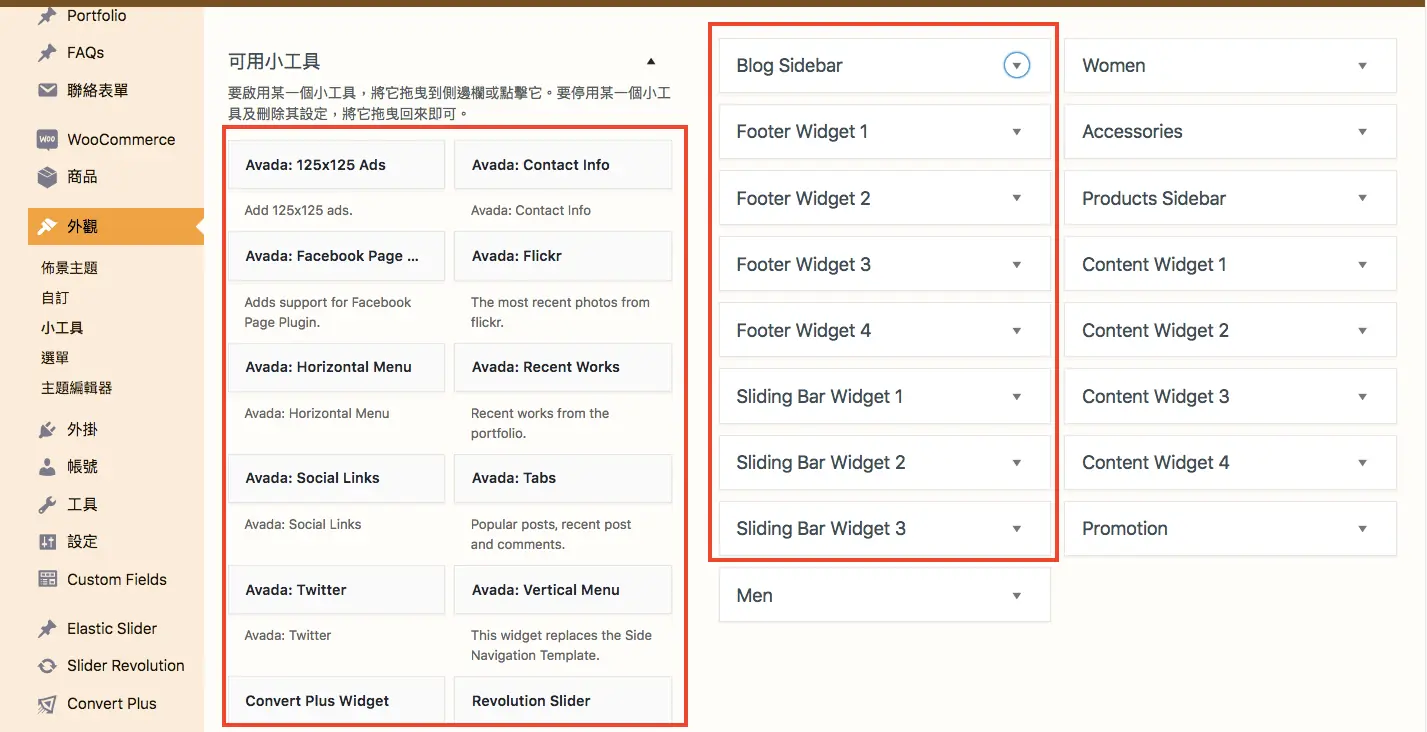Click the Elastic Slider pin icon
Screen dimensions: 1427x732
click(x=47, y=629)
